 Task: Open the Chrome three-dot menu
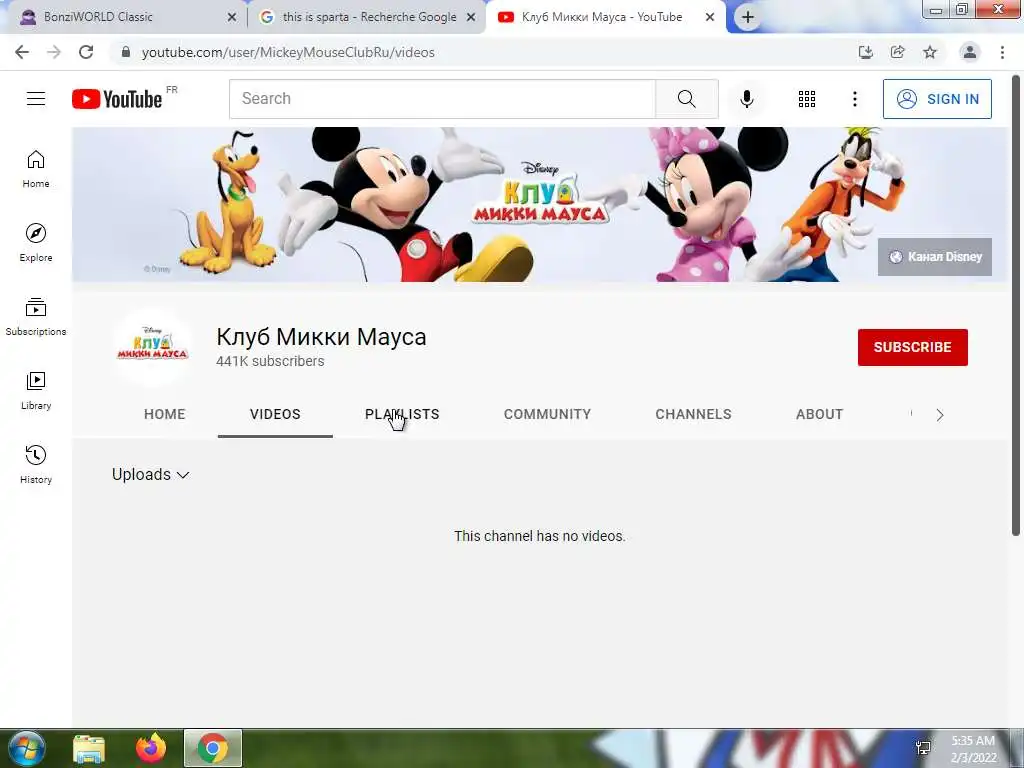pyautogui.click(x=1002, y=52)
